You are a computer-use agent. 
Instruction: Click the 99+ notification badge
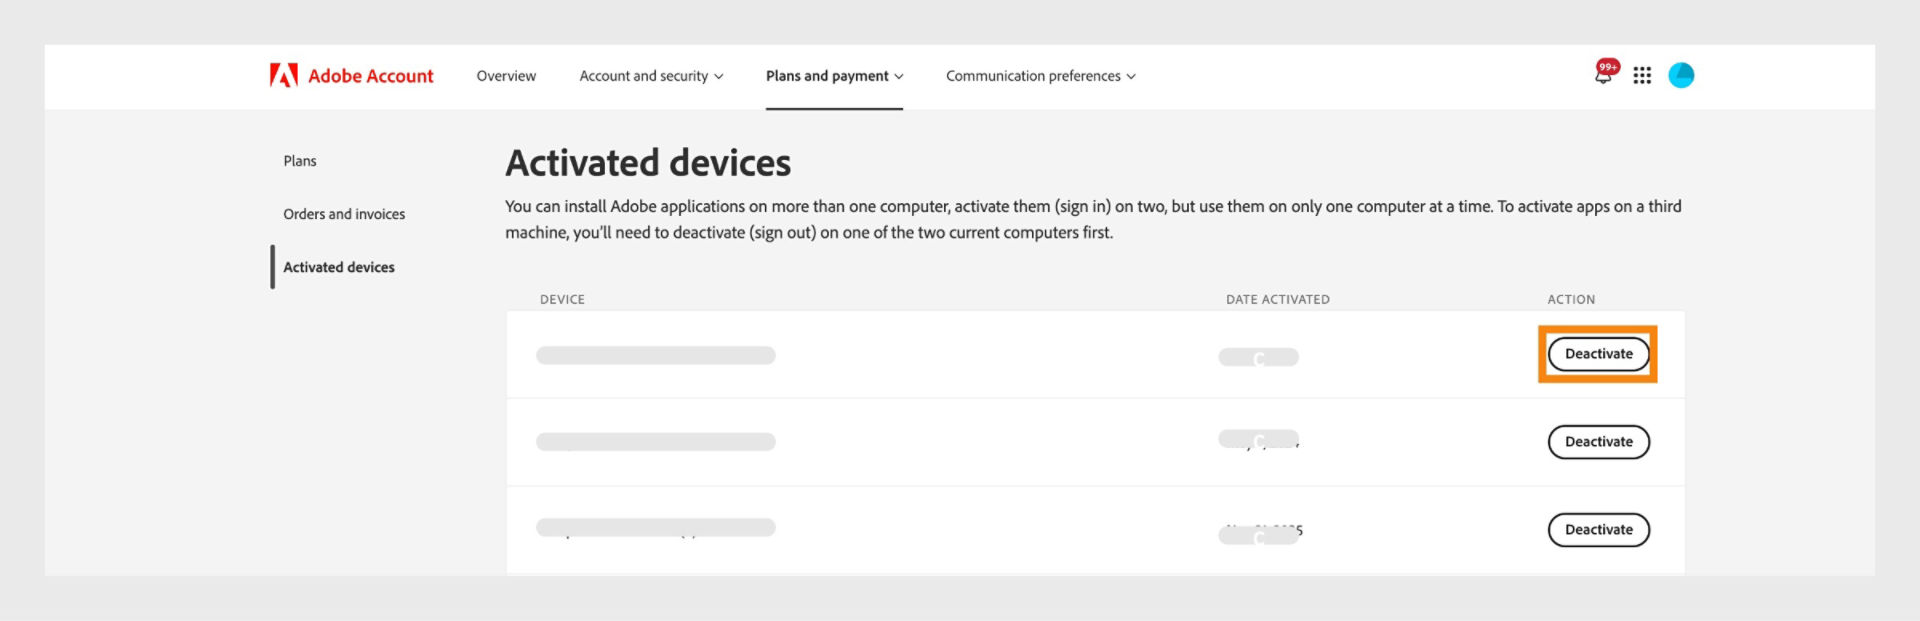point(1610,64)
